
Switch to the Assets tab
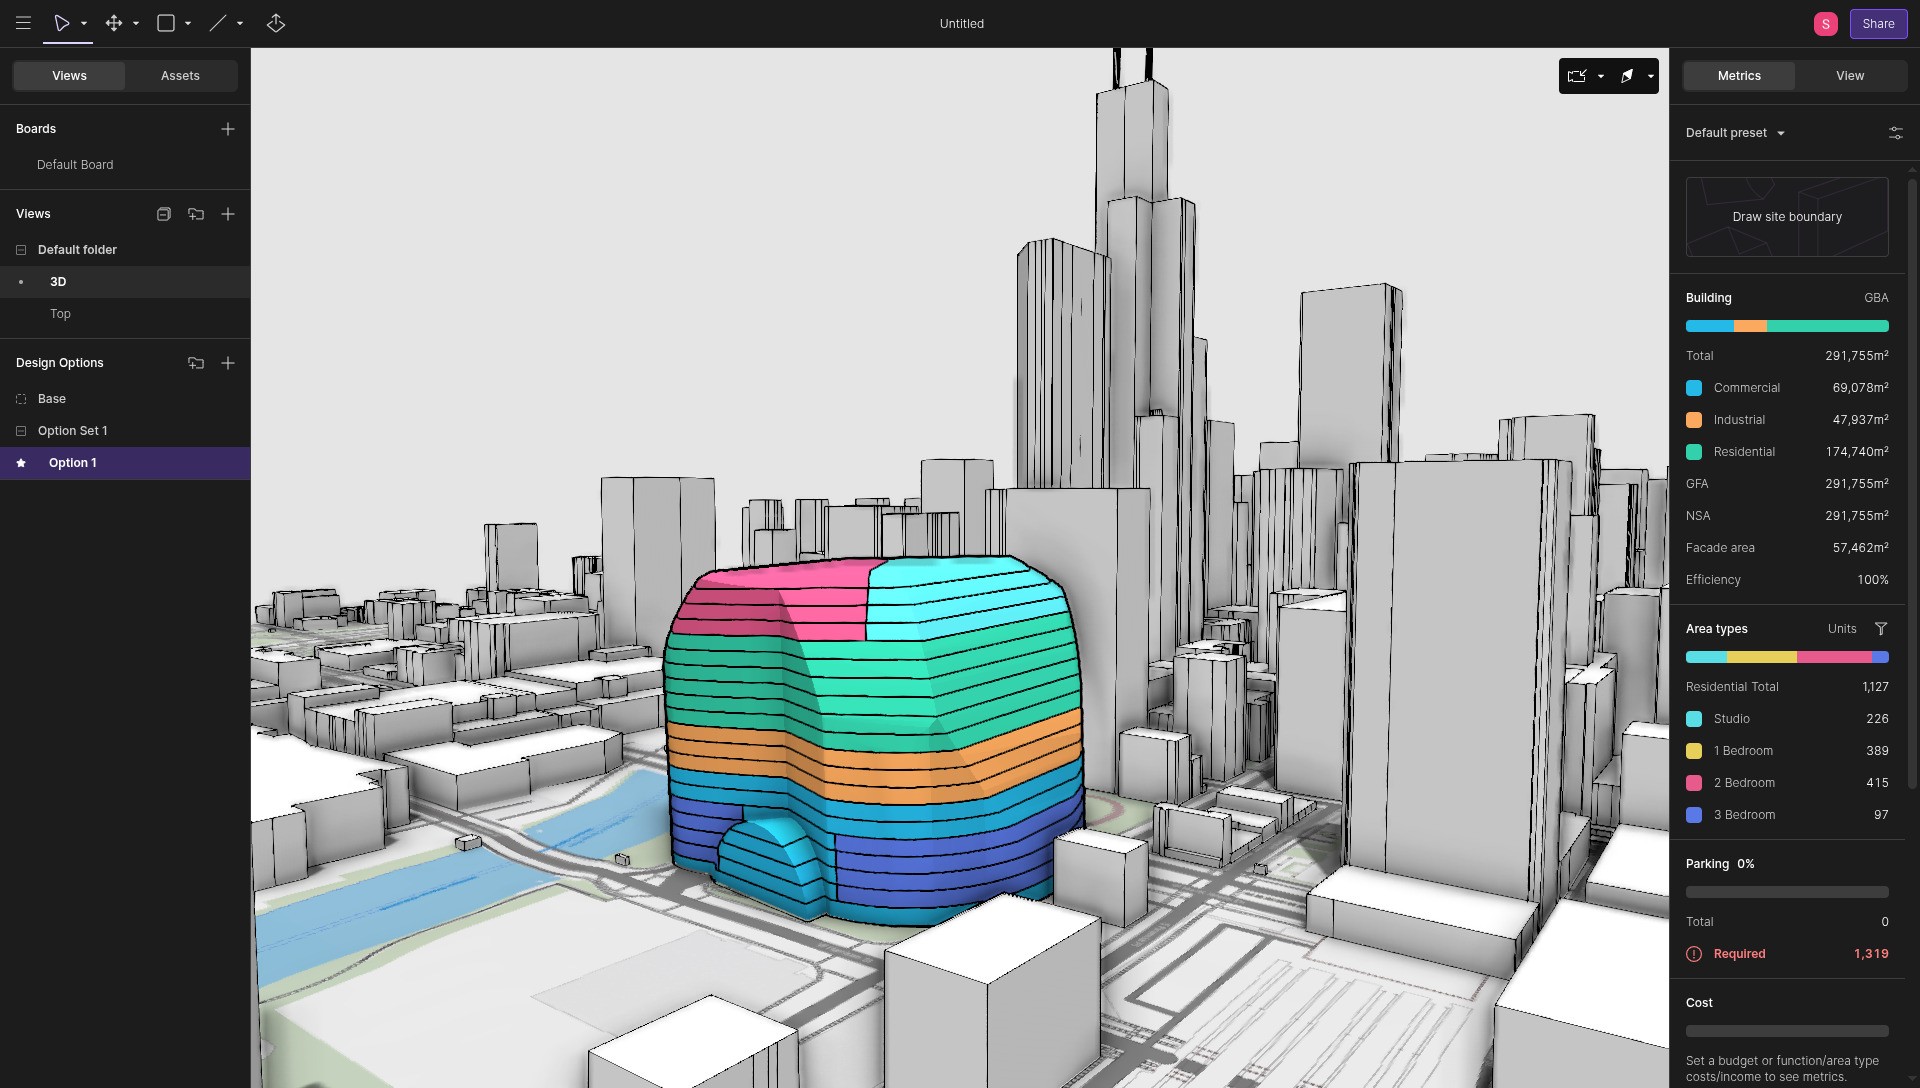click(180, 75)
